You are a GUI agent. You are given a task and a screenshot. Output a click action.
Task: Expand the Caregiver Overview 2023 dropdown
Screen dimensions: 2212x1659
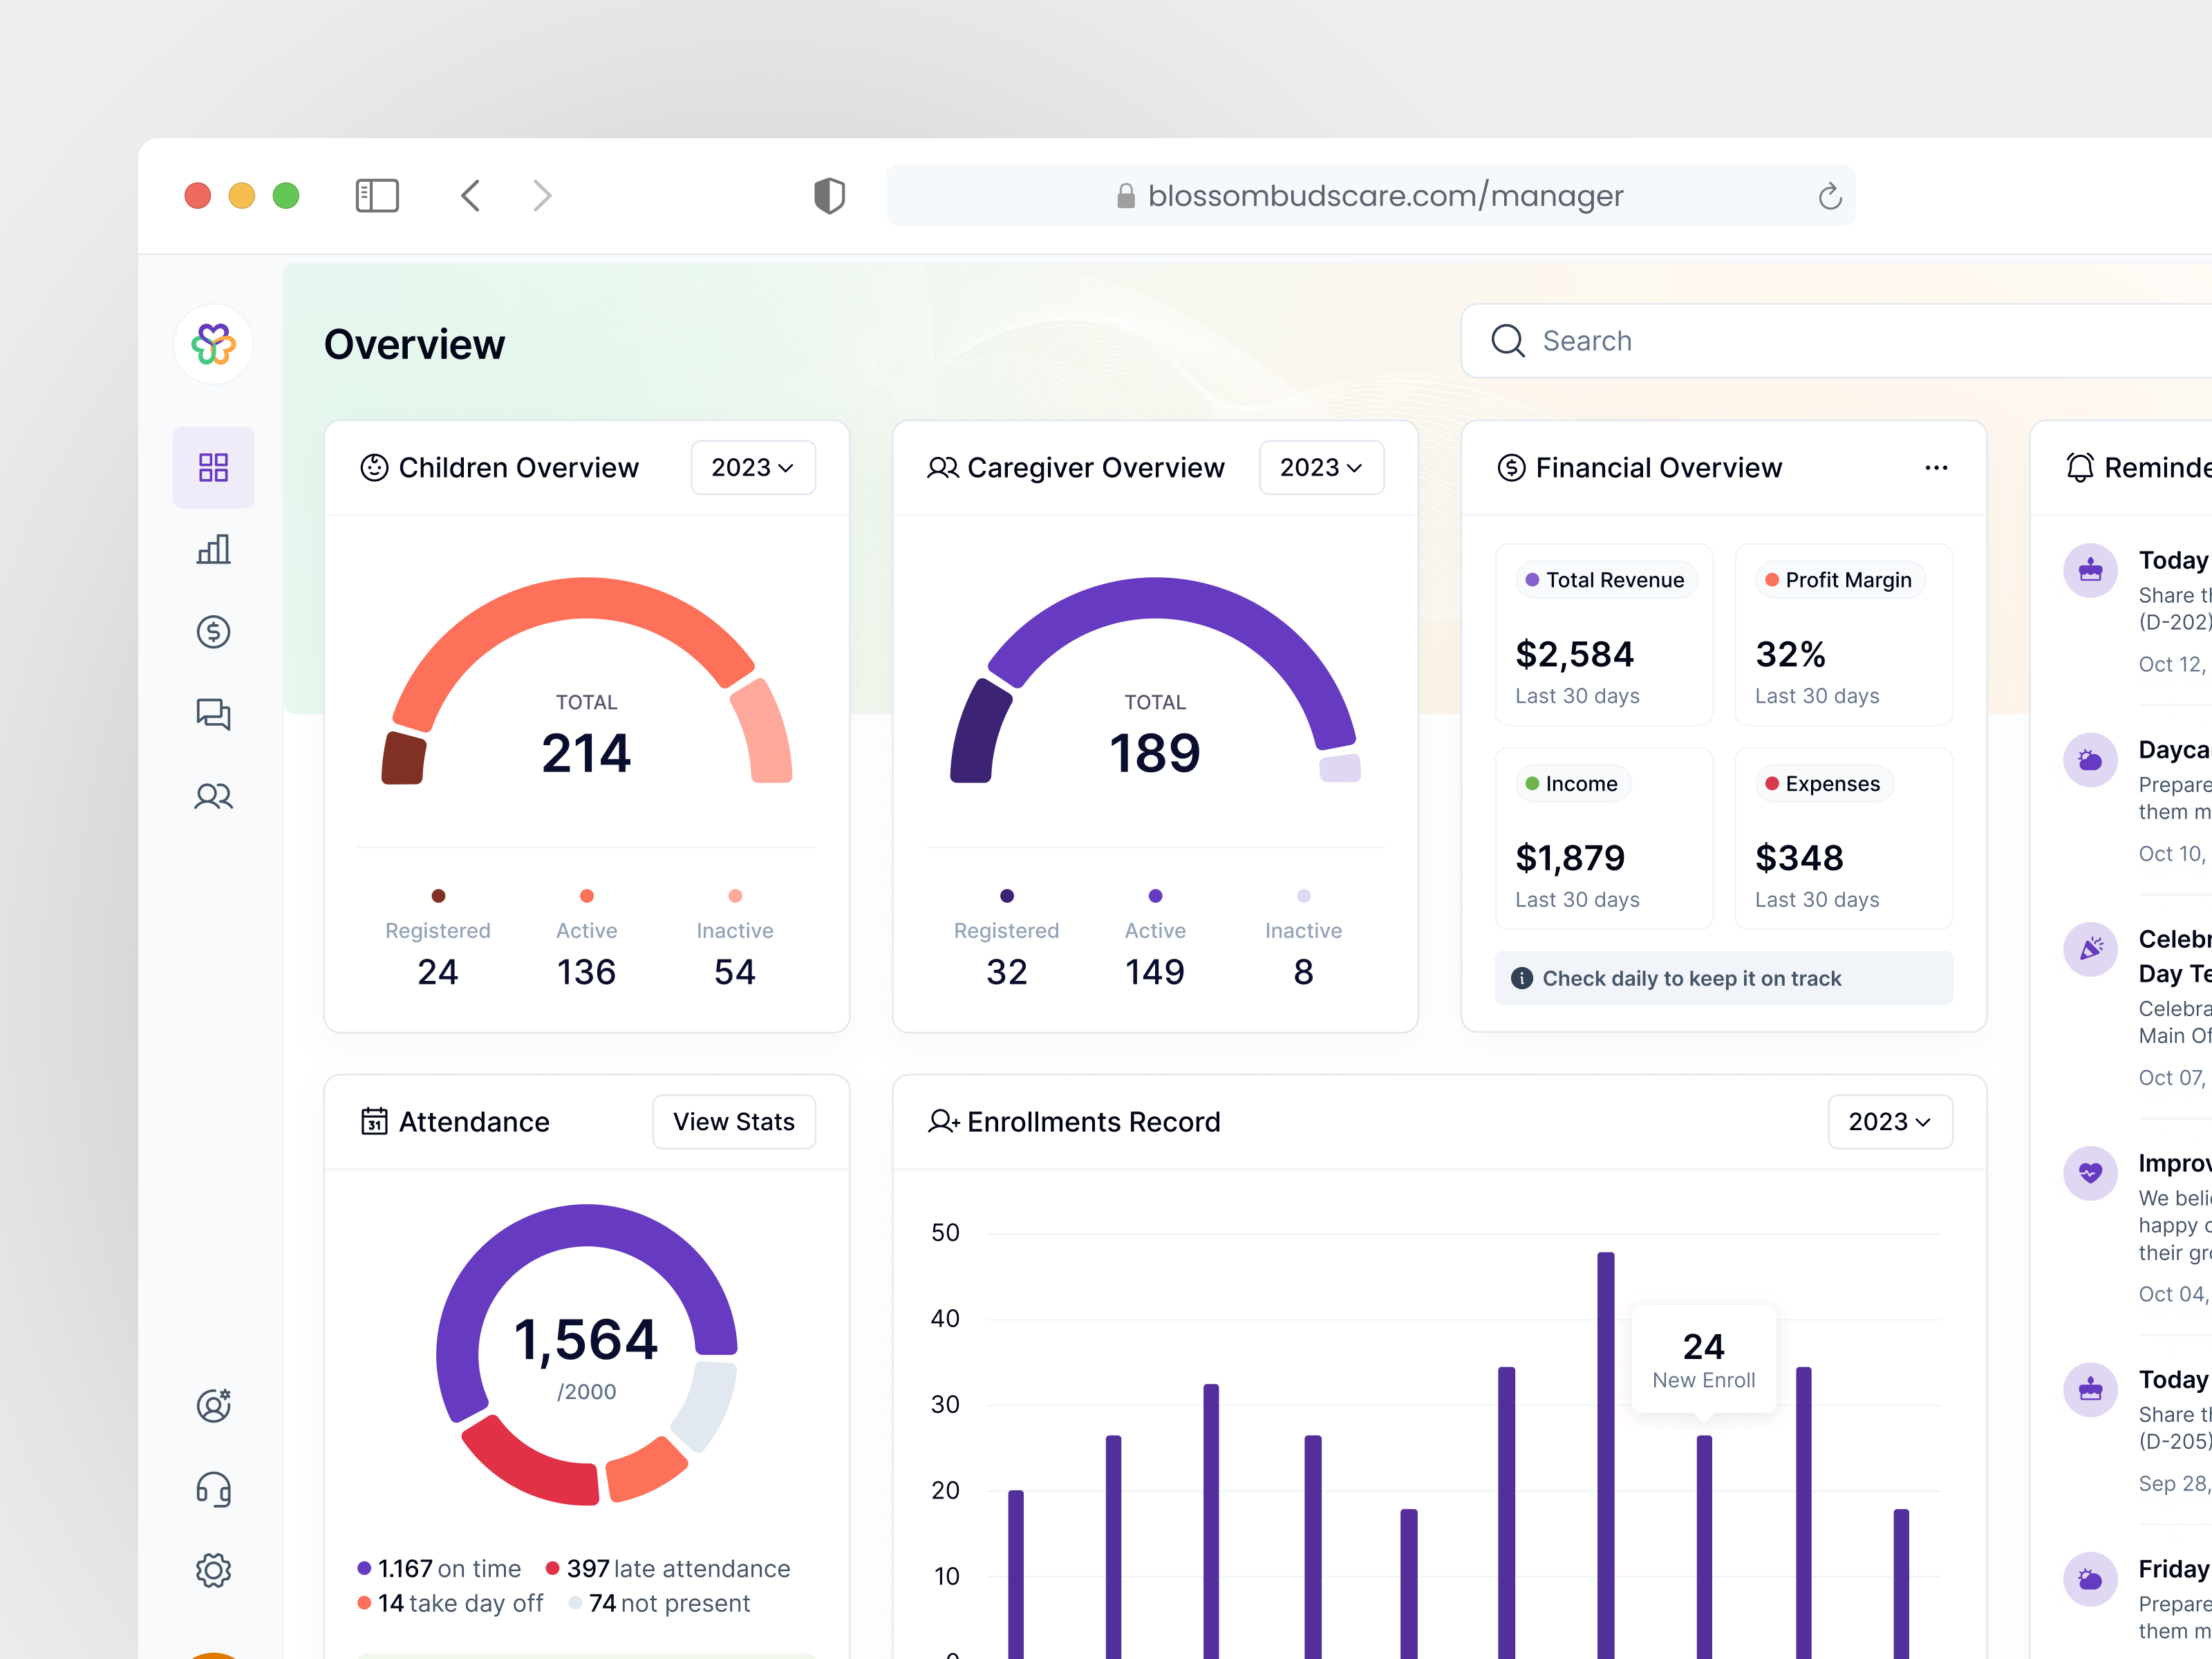[1321, 467]
